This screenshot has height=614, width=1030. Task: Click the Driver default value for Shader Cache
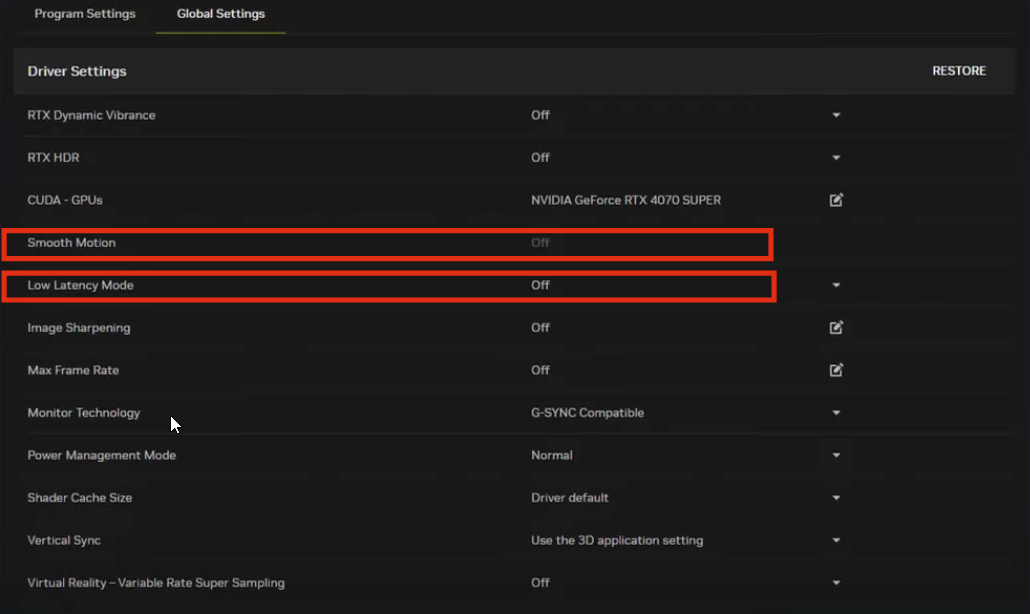pos(569,498)
